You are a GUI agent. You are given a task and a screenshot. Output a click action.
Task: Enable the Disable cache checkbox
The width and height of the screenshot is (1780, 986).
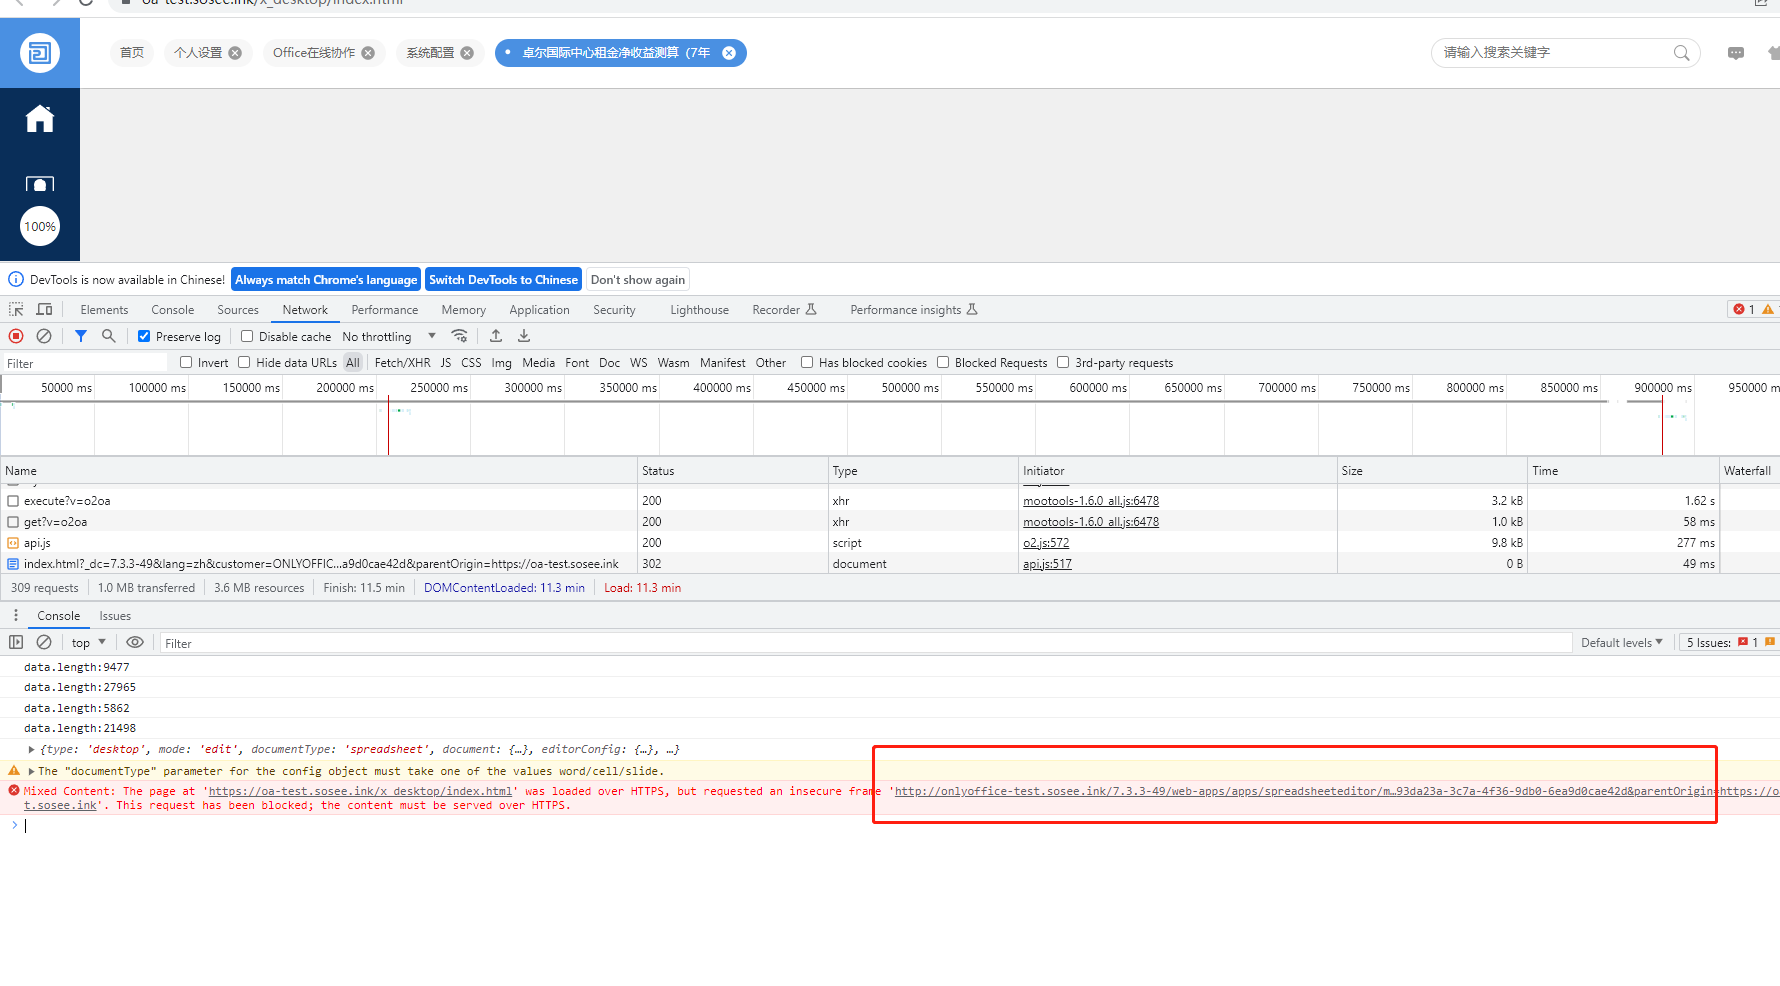pos(247,336)
